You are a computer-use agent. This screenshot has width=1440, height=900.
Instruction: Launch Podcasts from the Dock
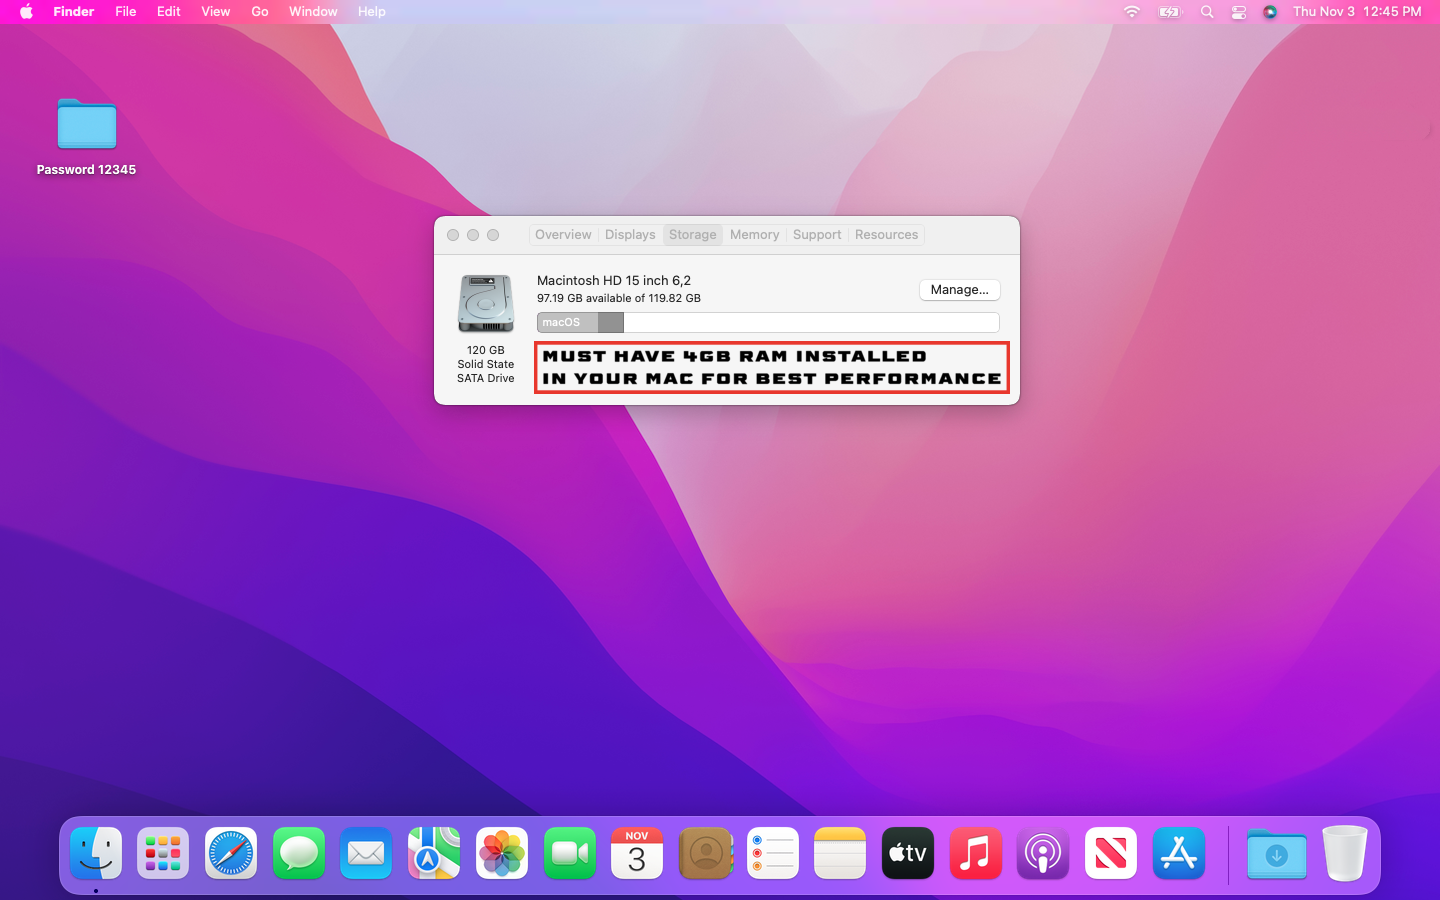tap(1043, 853)
